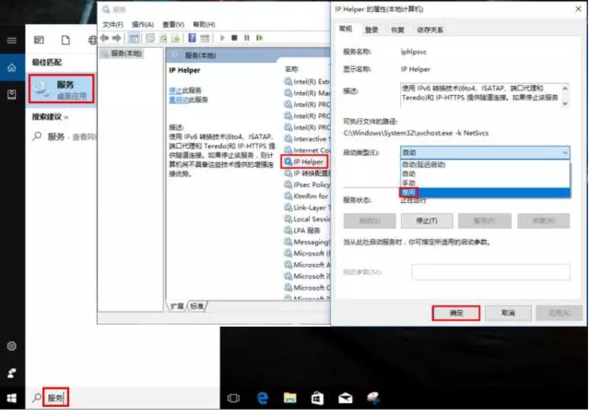
Task: Open the settings gear in search sidebar
Action: pos(12,347)
